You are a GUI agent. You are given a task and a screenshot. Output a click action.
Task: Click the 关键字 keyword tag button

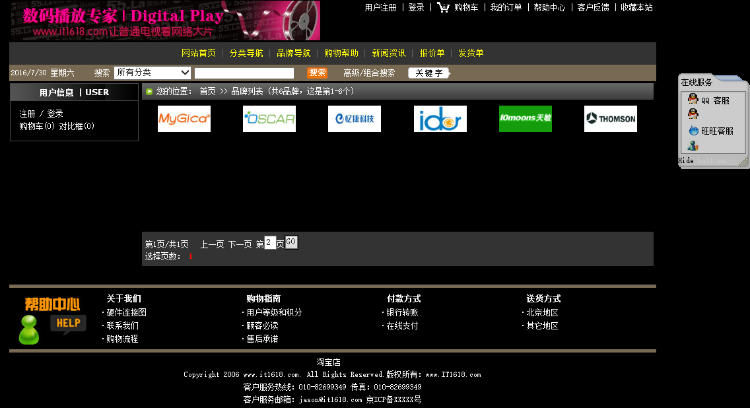[x=429, y=73]
